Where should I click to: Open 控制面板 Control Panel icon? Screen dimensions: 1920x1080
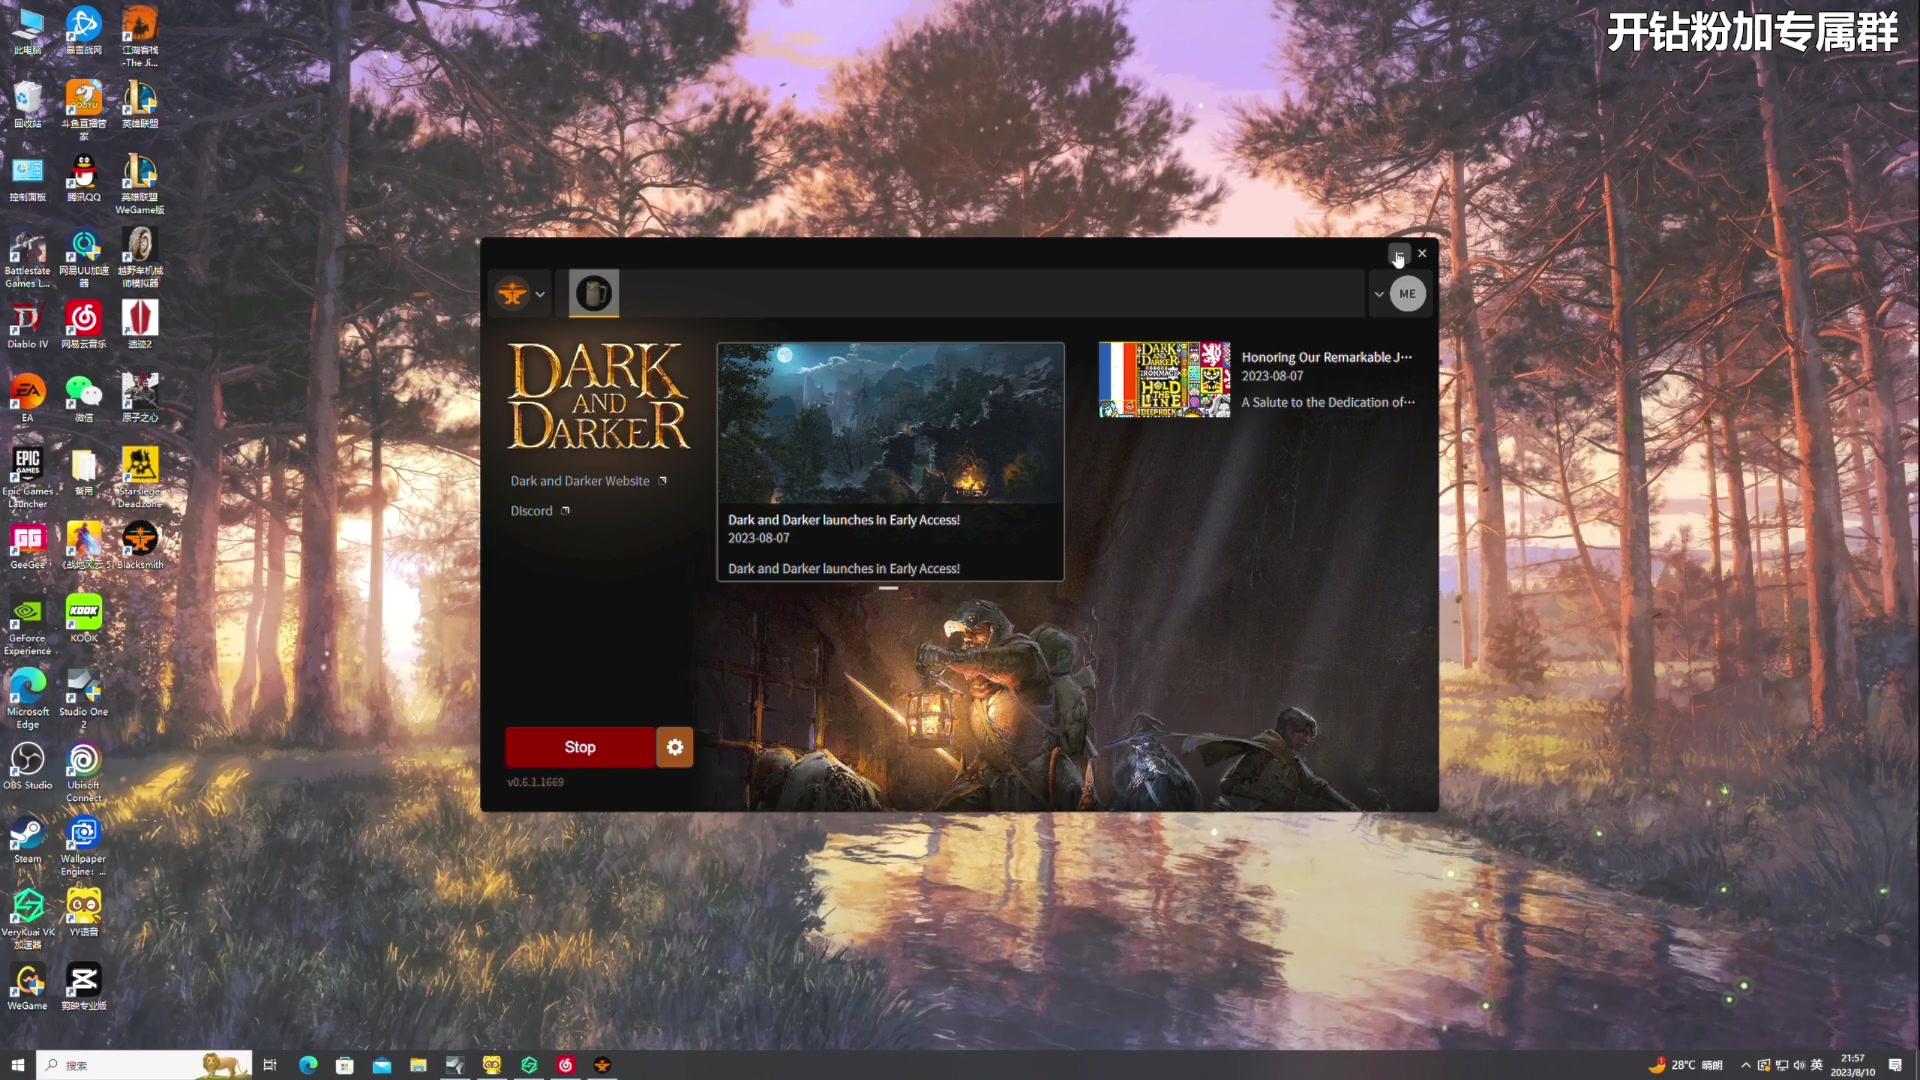(28, 178)
